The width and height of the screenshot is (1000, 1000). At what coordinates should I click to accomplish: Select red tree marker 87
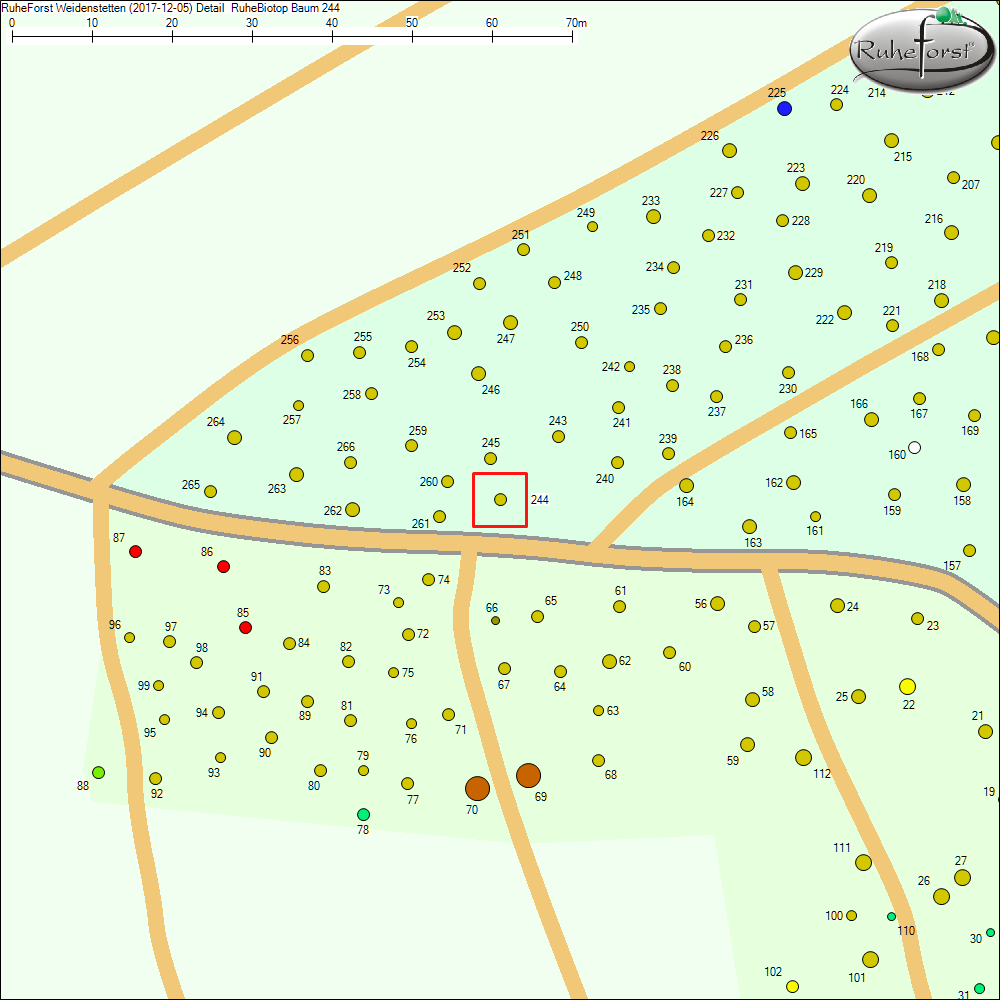136,550
